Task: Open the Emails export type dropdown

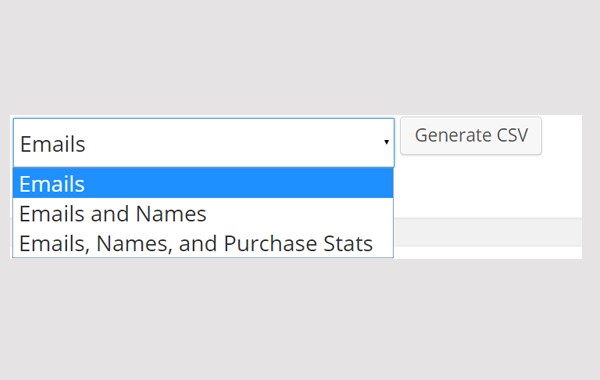Action: [204, 143]
